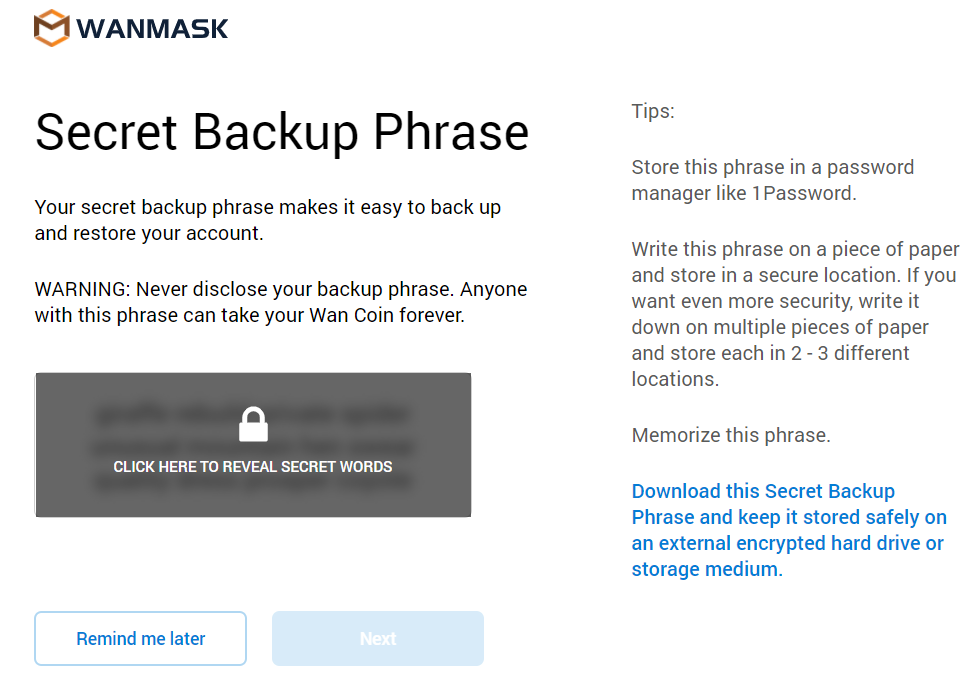This screenshot has height=685, width=968.
Task: Click the word 1Password in tips
Action: click(x=804, y=193)
